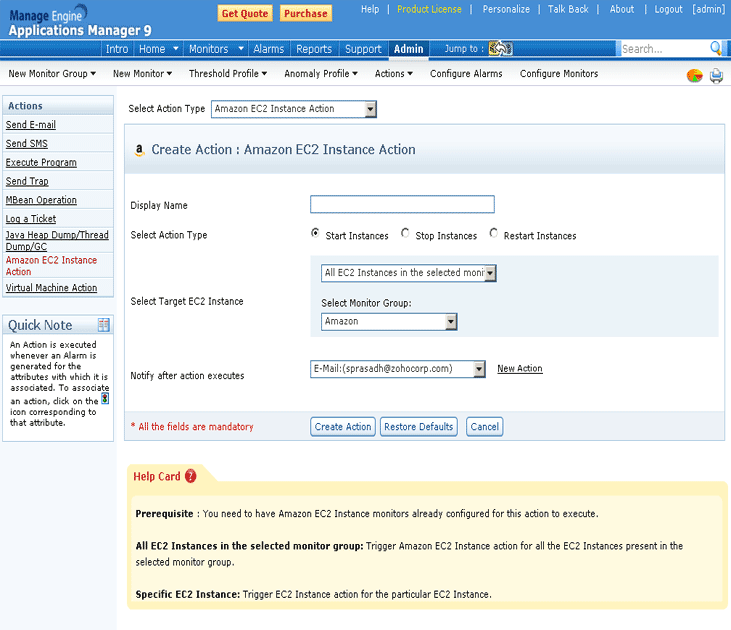Viewport: 731px width, 630px height.
Task: Click the Help Card question mark icon
Action: click(x=191, y=476)
